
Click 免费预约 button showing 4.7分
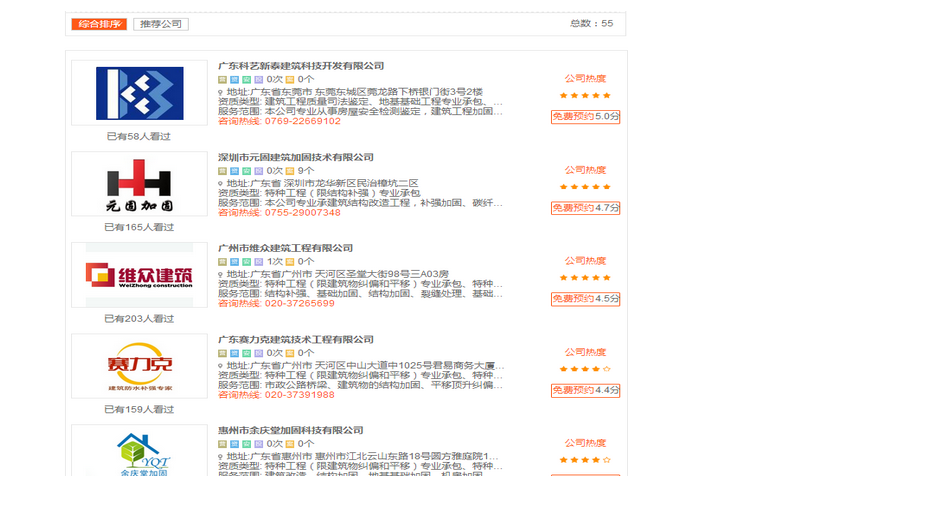[x=585, y=208]
